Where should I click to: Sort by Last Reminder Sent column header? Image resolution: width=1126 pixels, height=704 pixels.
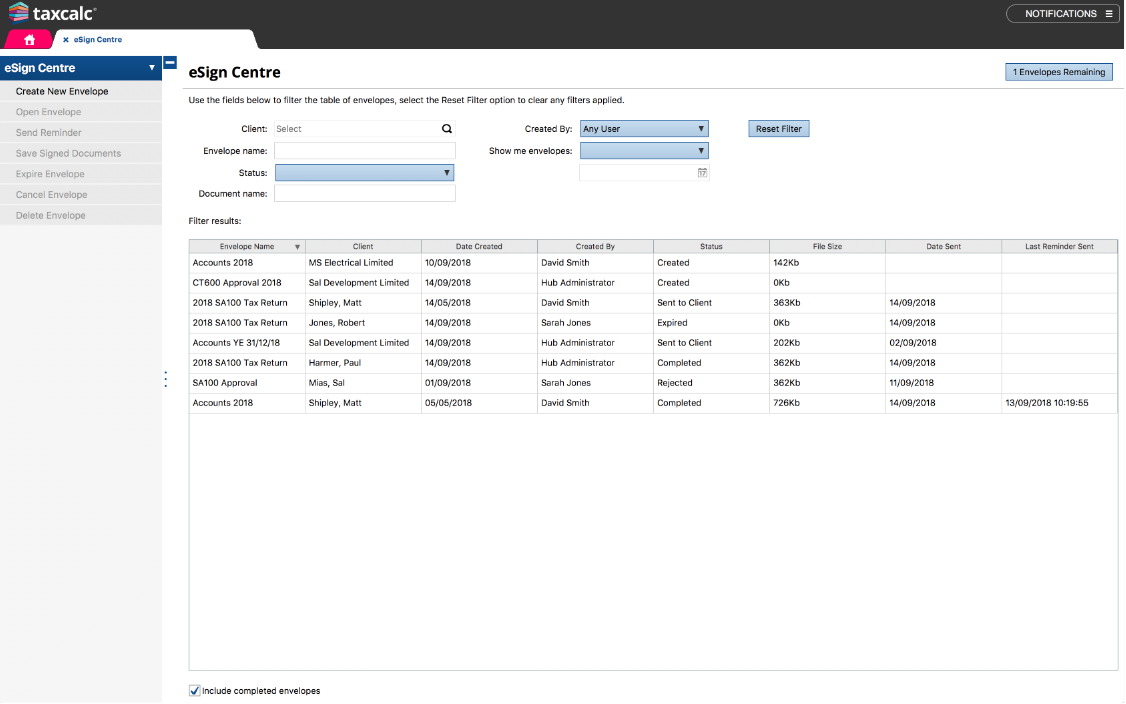click(x=1059, y=246)
